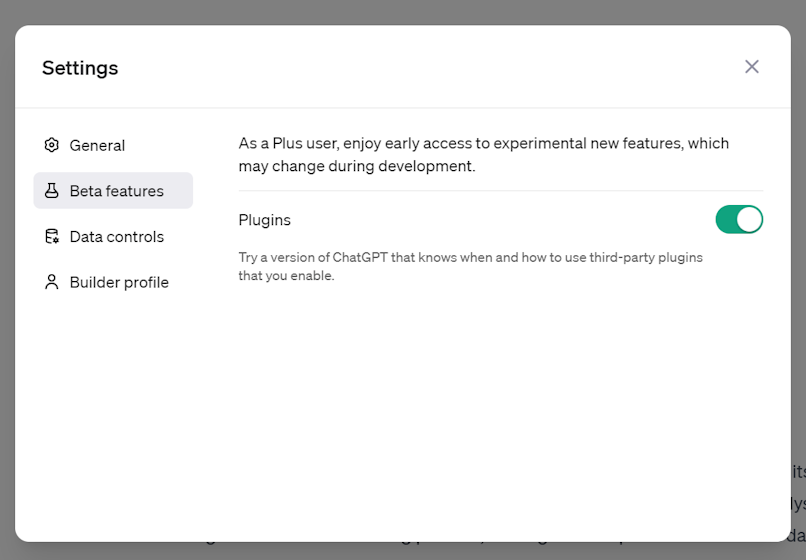Image resolution: width=806 pixels, height=560 pixels.
Task: Click the Builder profile person icon
Action: click(x=51, y=282)
